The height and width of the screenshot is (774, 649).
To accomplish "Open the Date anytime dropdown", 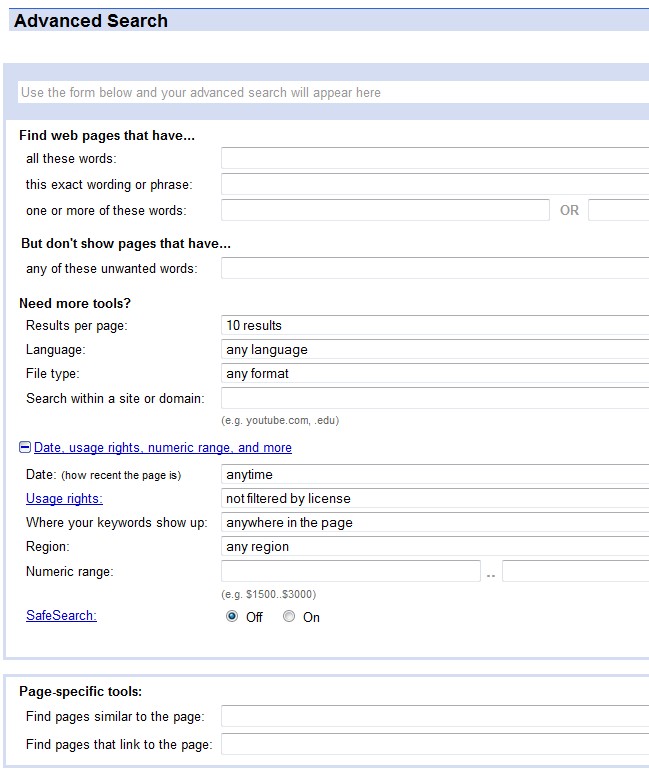I will coord(435,474).
